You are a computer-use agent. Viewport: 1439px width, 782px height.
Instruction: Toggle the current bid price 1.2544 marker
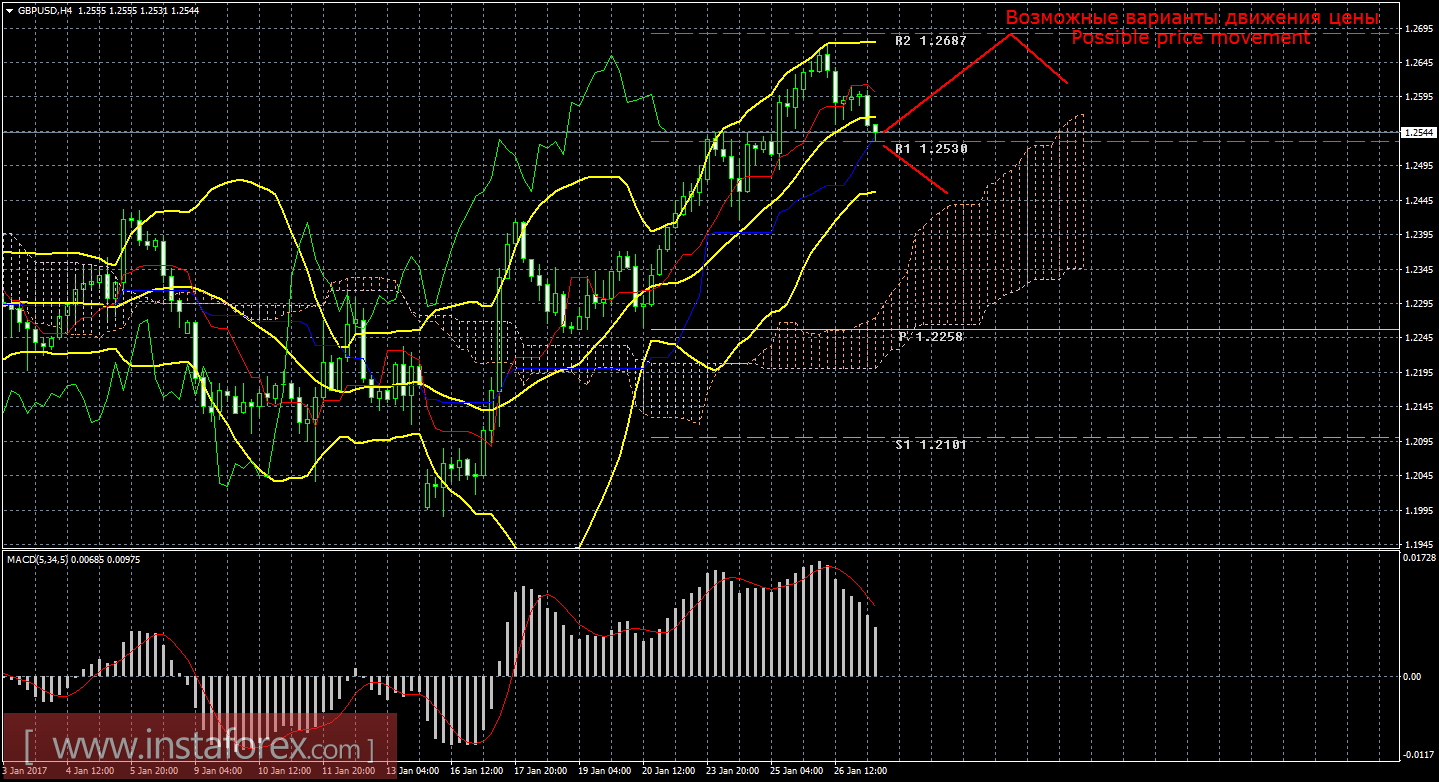pos(1420,131)
